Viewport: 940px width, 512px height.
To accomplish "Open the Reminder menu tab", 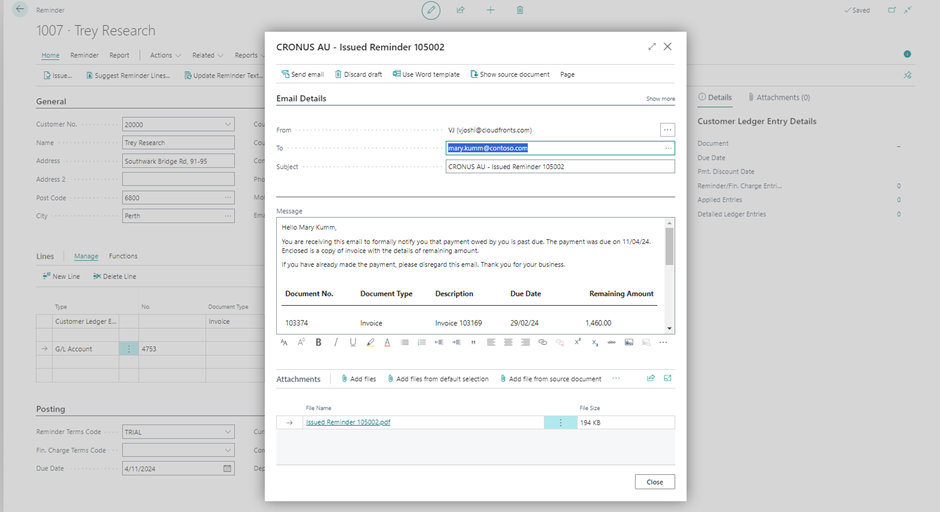I will (84, 55).
